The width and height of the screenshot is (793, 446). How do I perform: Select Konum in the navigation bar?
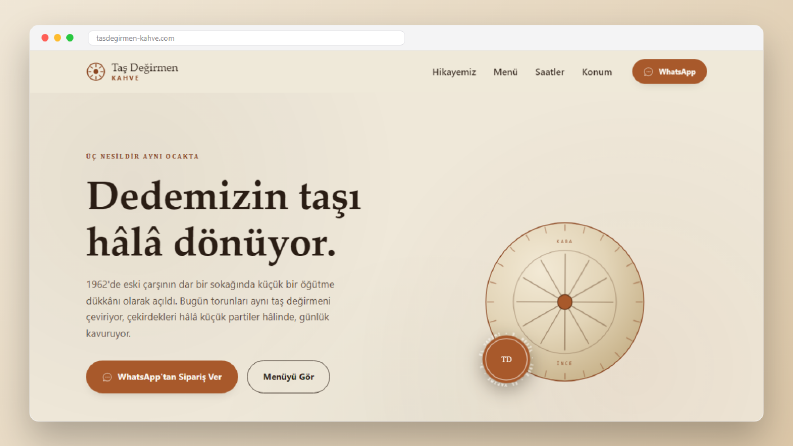pos(597,72)
